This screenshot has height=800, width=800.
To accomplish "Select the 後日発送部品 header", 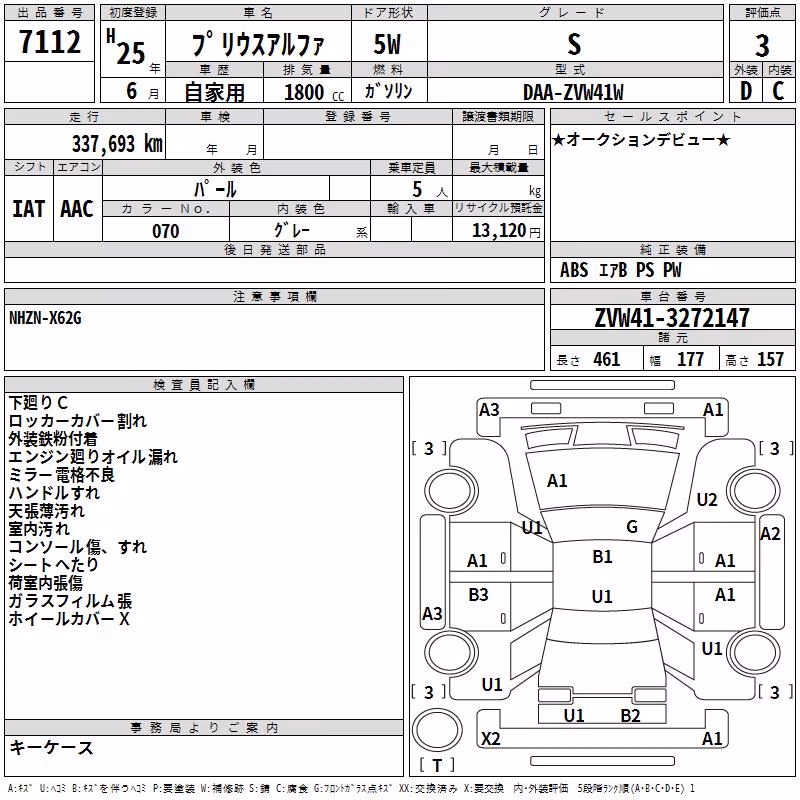I will click(274, 249).
